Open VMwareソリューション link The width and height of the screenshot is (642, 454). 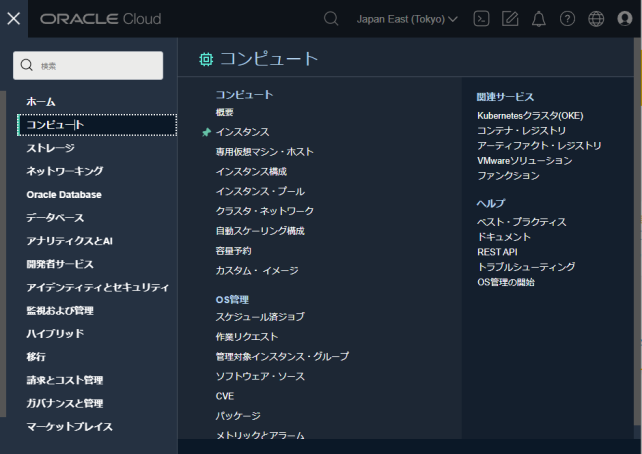[x=525, y=161]
